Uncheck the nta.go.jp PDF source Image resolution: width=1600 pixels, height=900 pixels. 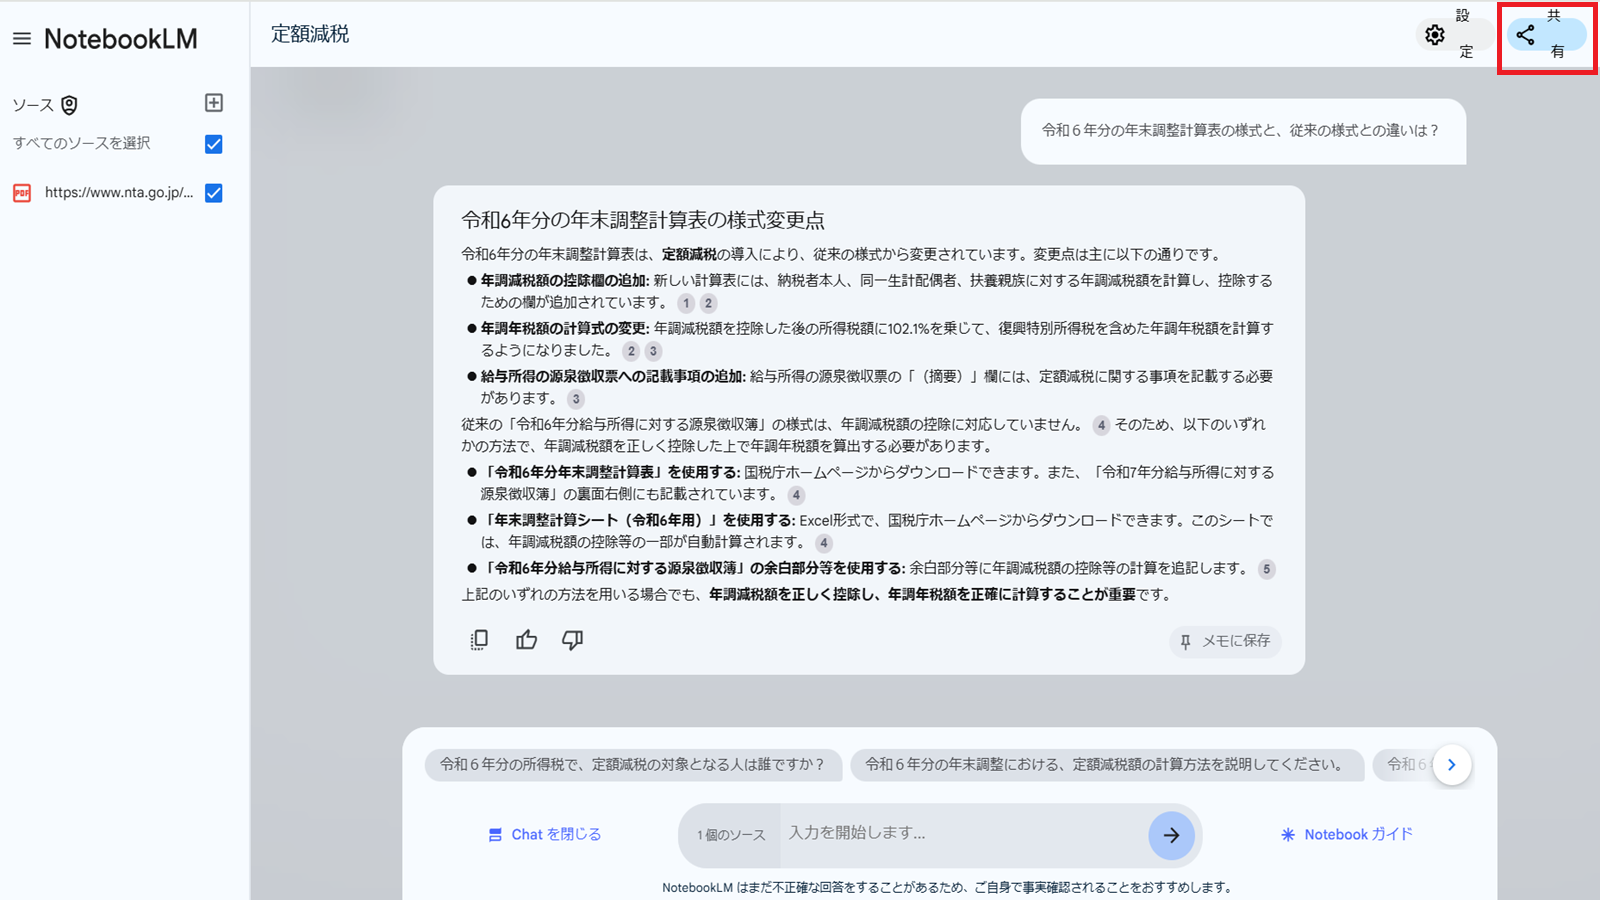[x=213, y=193]
